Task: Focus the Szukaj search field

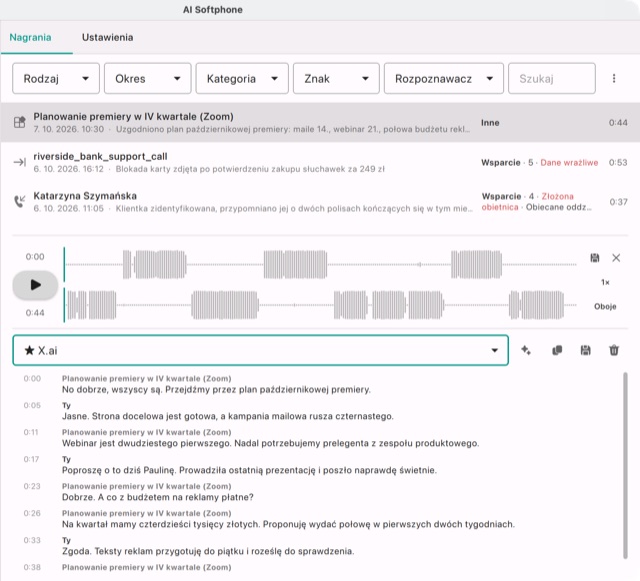Action: [552, 78]
